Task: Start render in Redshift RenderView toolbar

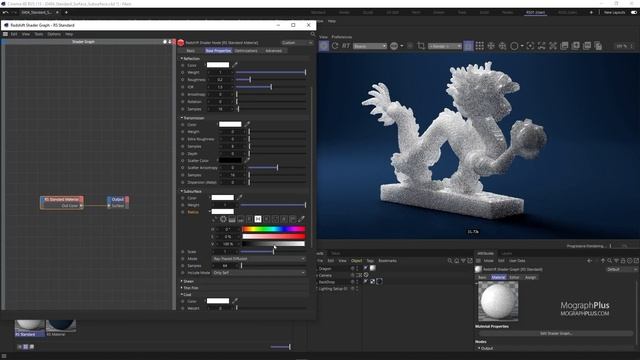Action: tap(323, 46)
